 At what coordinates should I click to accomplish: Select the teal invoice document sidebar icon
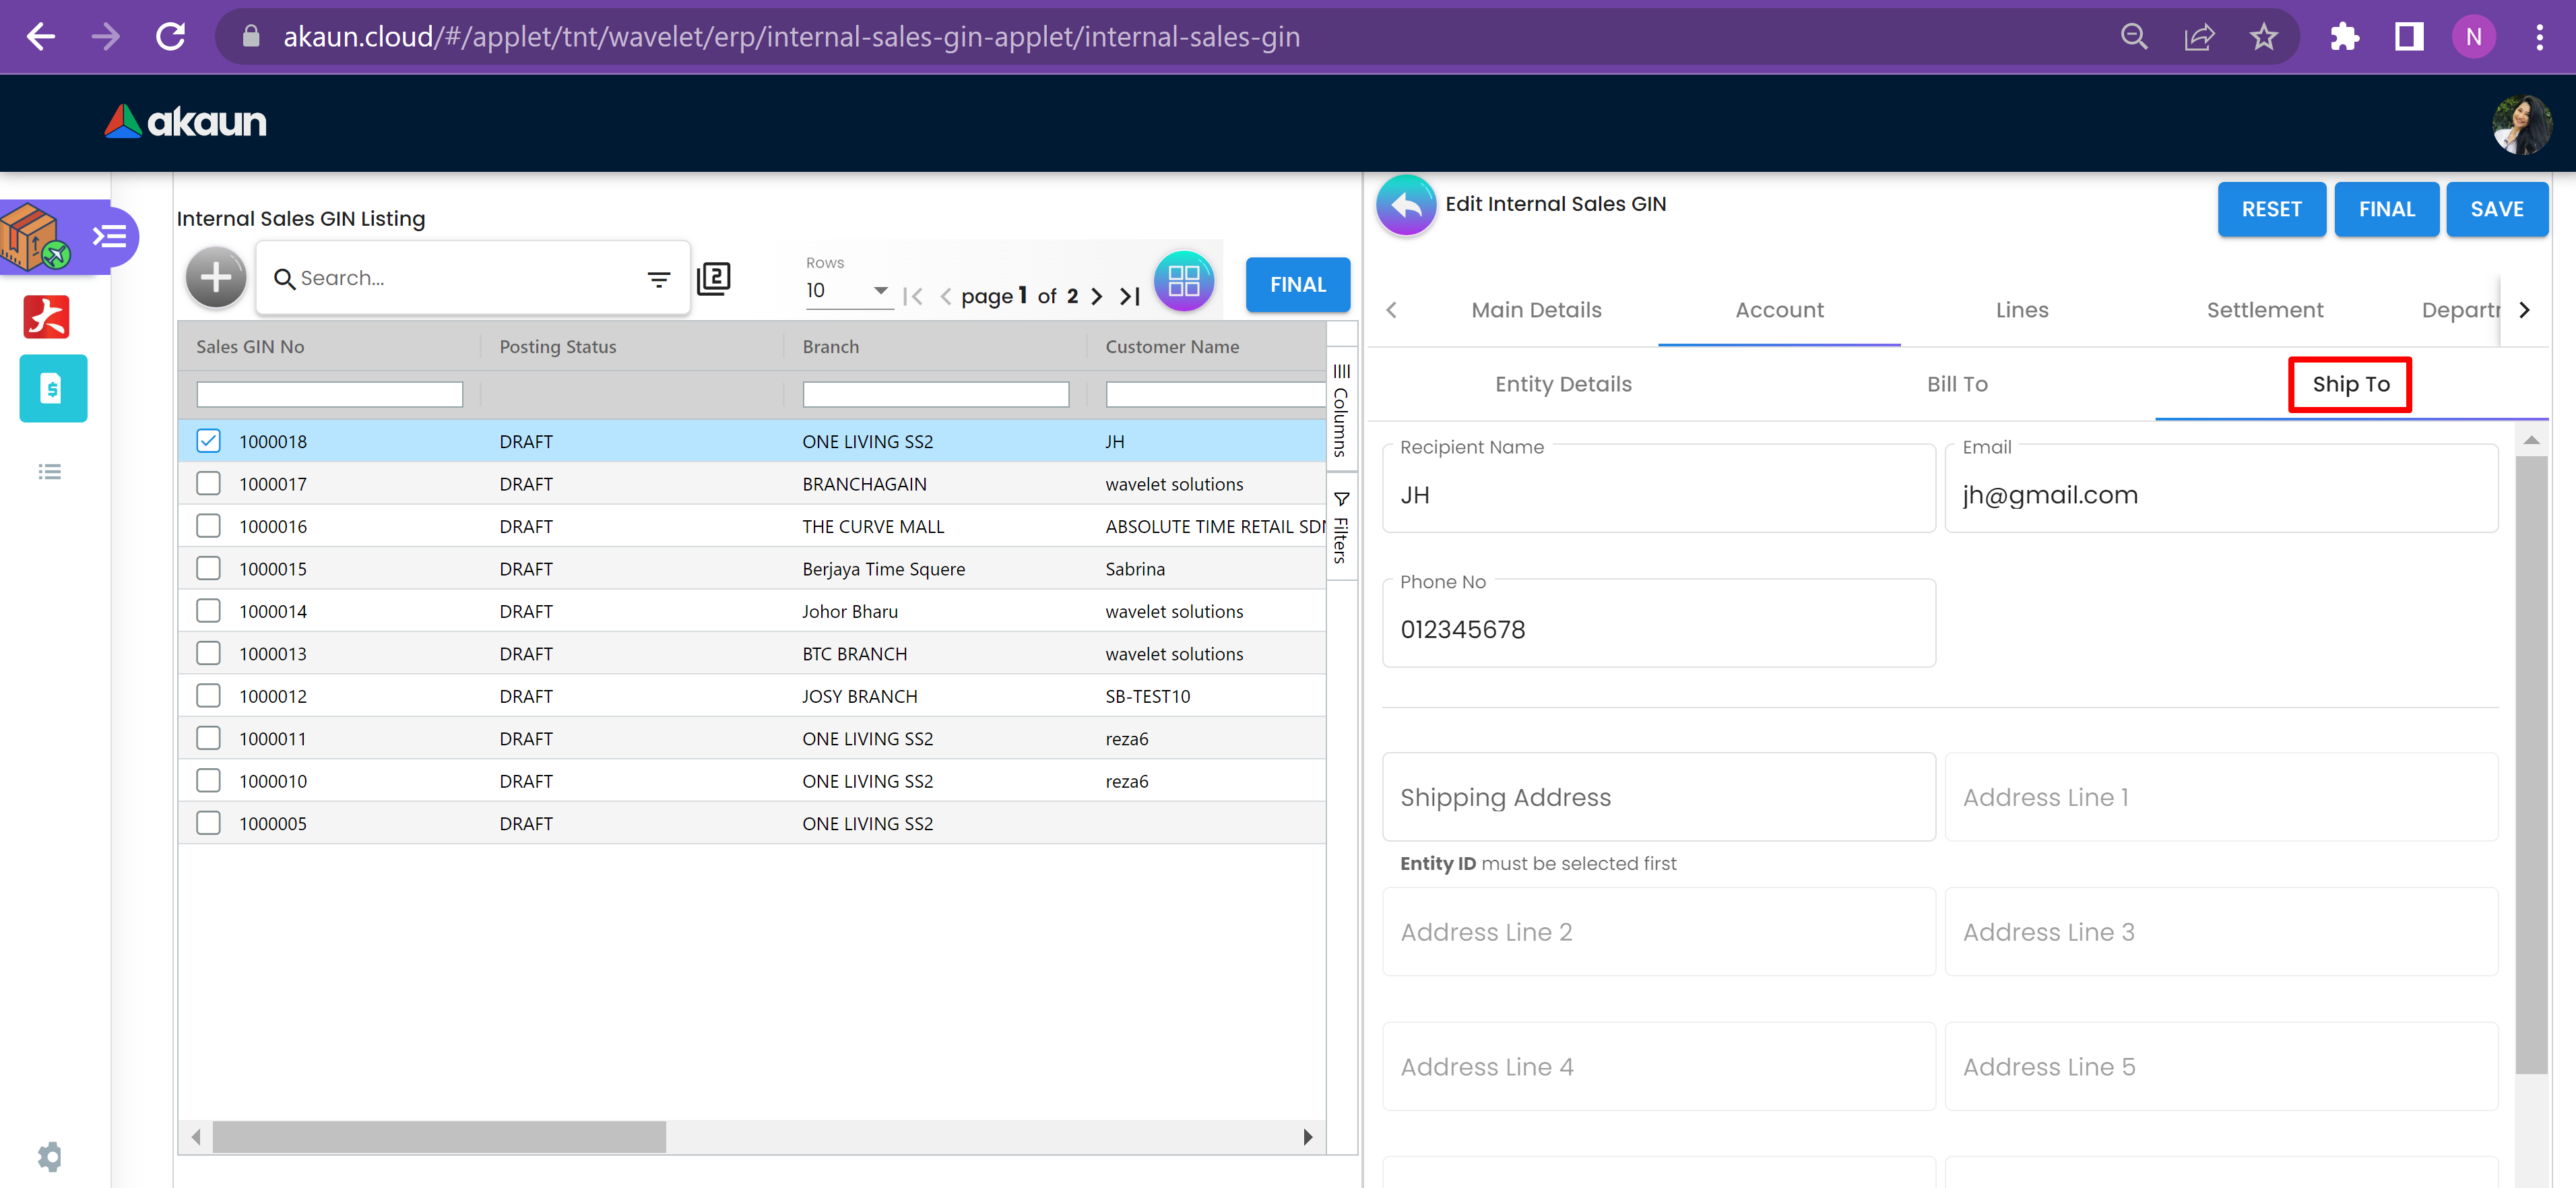52,388
